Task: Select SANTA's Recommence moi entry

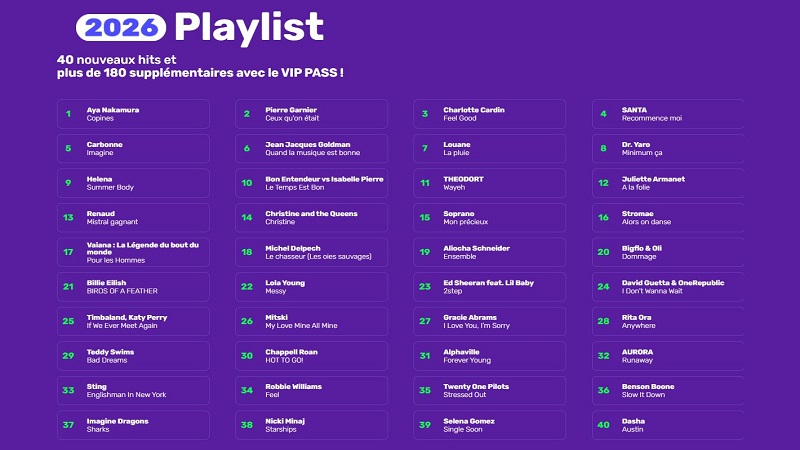Action: tap(668, 114)
